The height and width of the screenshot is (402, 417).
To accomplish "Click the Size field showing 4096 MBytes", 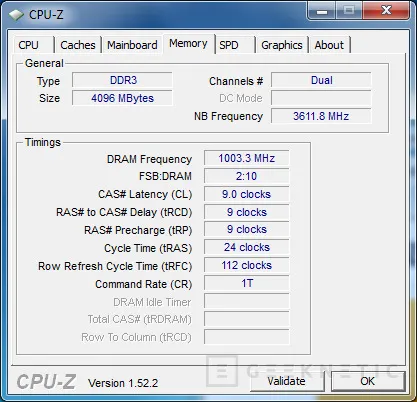I will (x=122, y=98).
